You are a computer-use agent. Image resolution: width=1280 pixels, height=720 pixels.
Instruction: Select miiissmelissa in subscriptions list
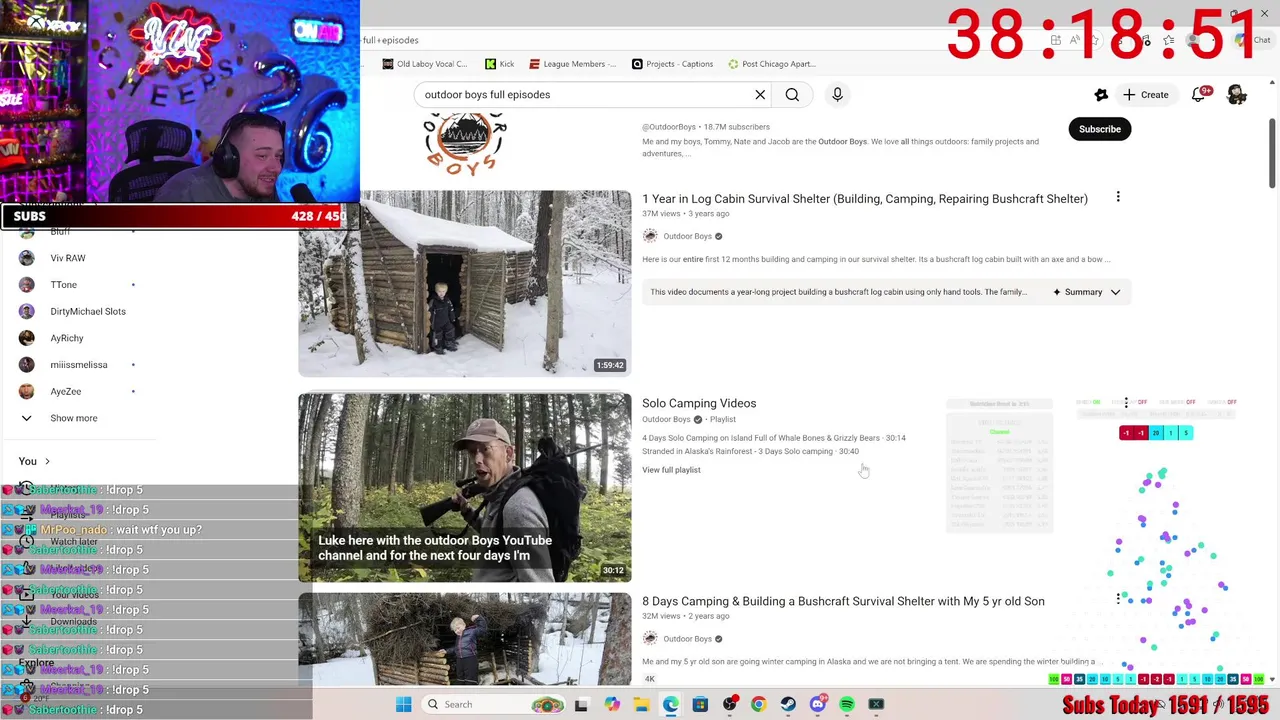(78, 365)
